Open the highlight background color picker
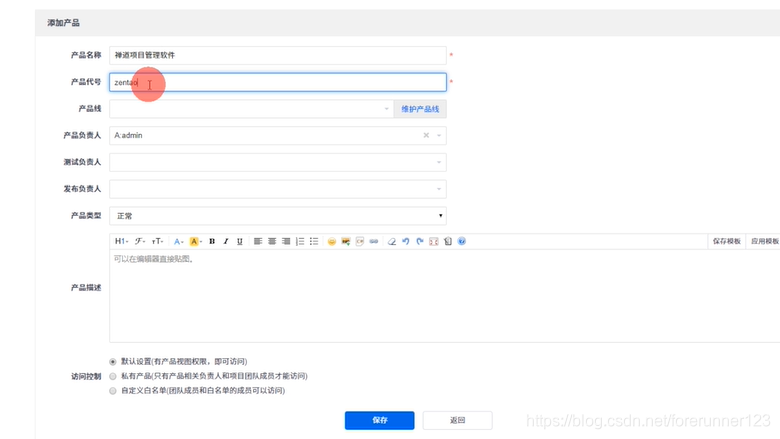Viewport: 780px width, 439px height. [195, 241]
